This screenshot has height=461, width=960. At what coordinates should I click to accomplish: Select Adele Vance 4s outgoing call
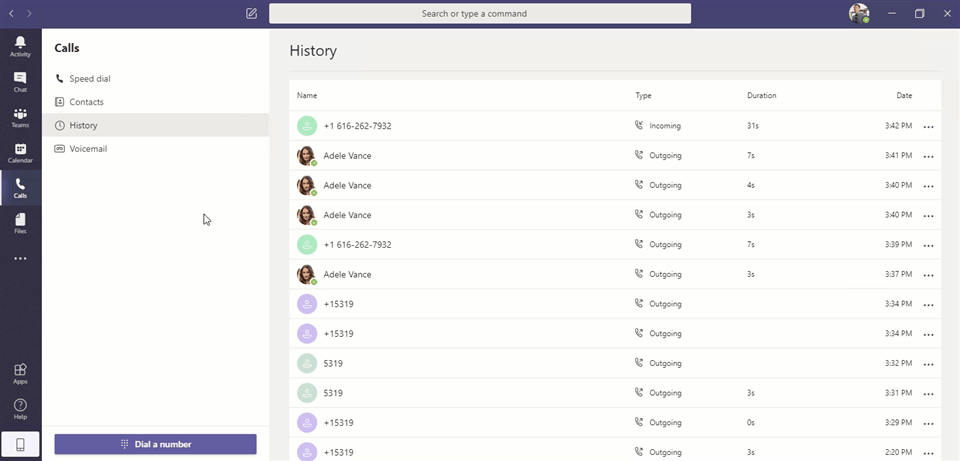coord(615,186)
